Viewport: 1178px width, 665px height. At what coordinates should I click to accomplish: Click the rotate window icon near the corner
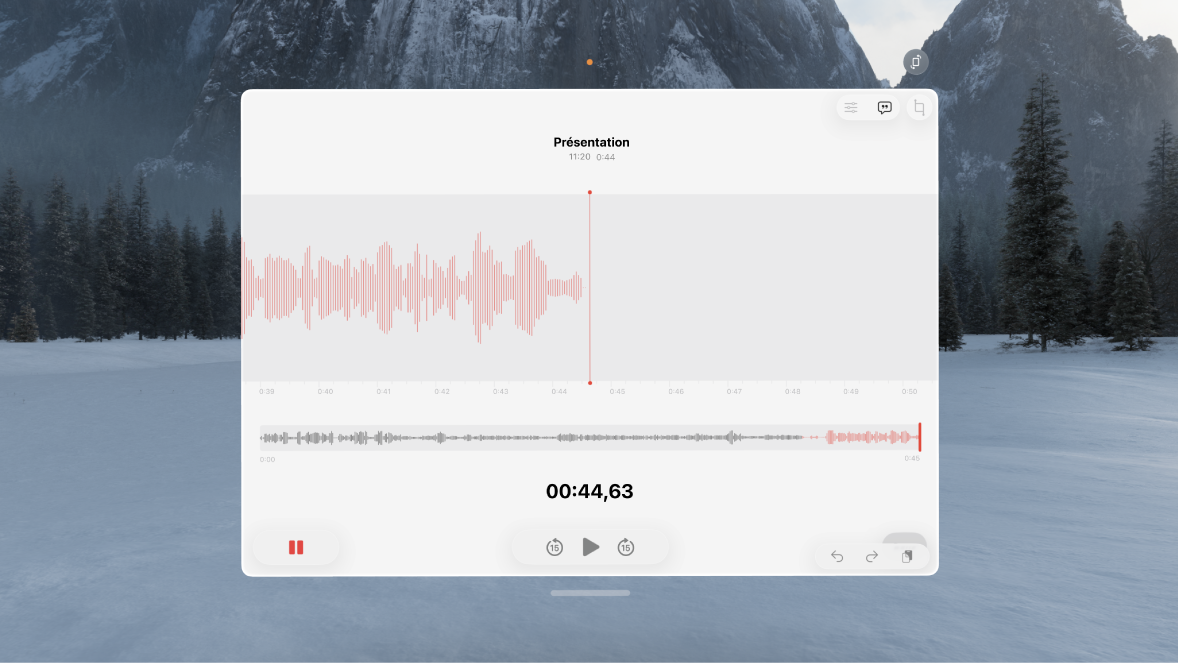point(916,62)
